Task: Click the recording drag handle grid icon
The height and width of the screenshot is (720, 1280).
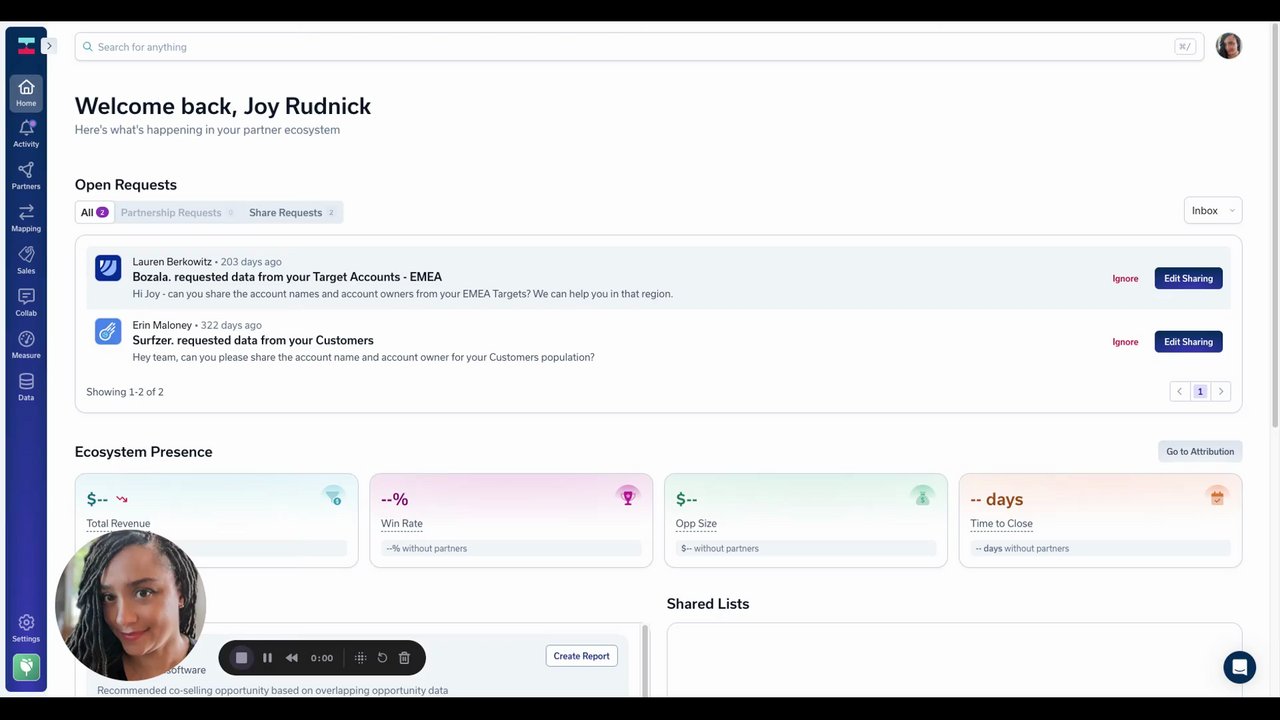Action: coord(360,658)
